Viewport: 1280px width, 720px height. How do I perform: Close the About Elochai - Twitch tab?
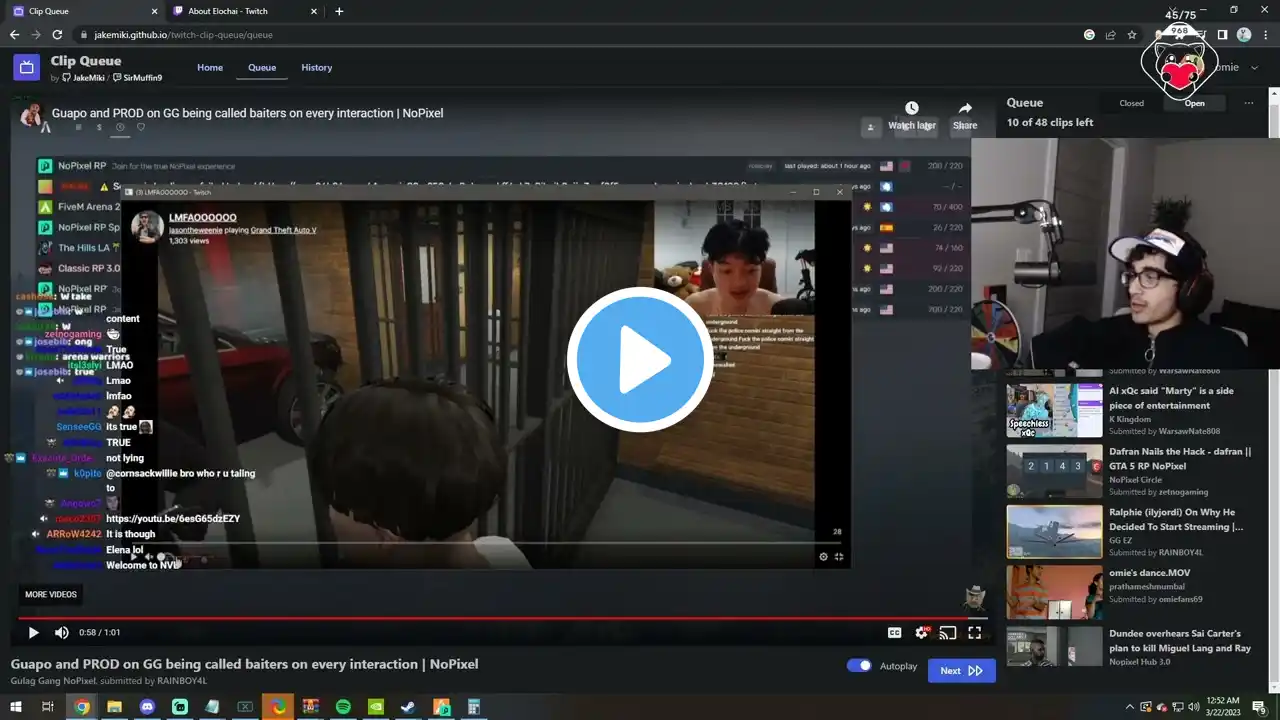pos(313,12)
